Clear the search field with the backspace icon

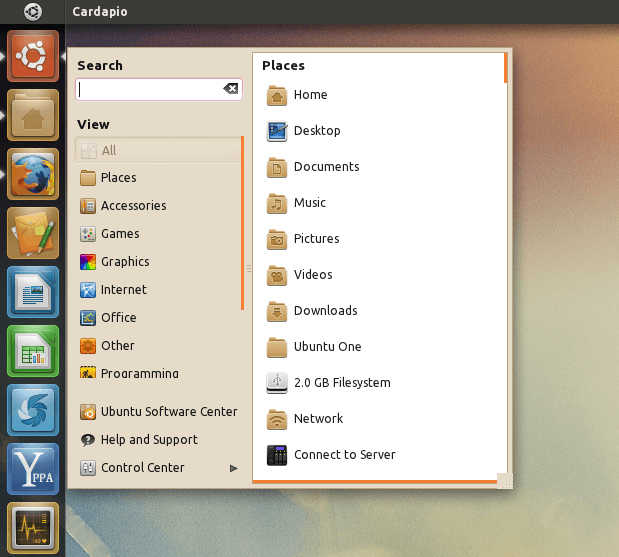click(x=231, y=89)
